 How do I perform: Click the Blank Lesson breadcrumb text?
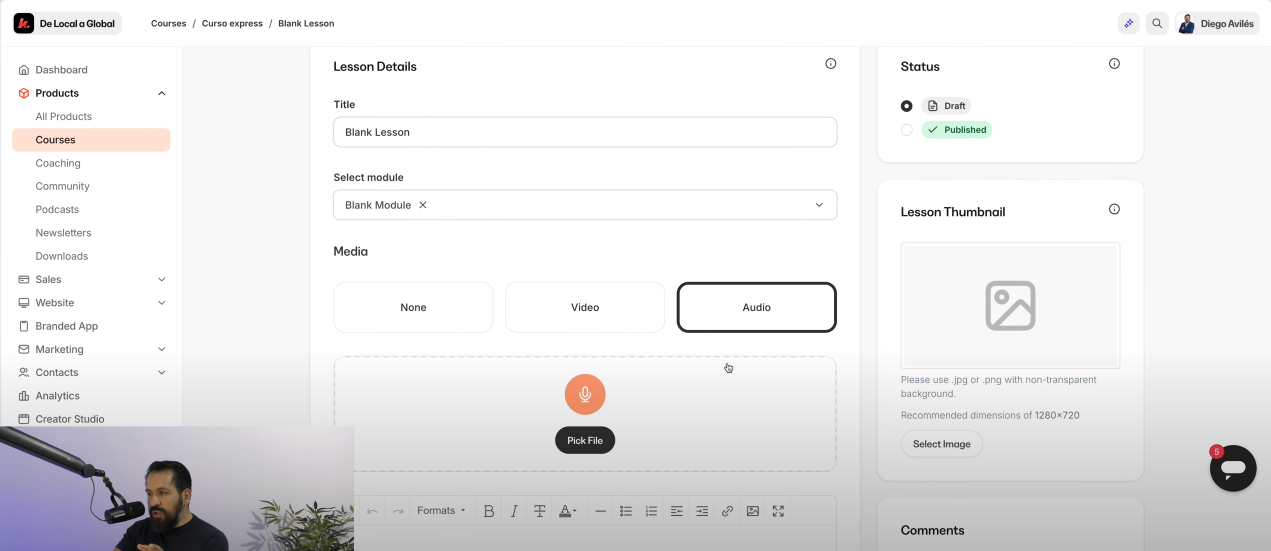pos(306,23)
